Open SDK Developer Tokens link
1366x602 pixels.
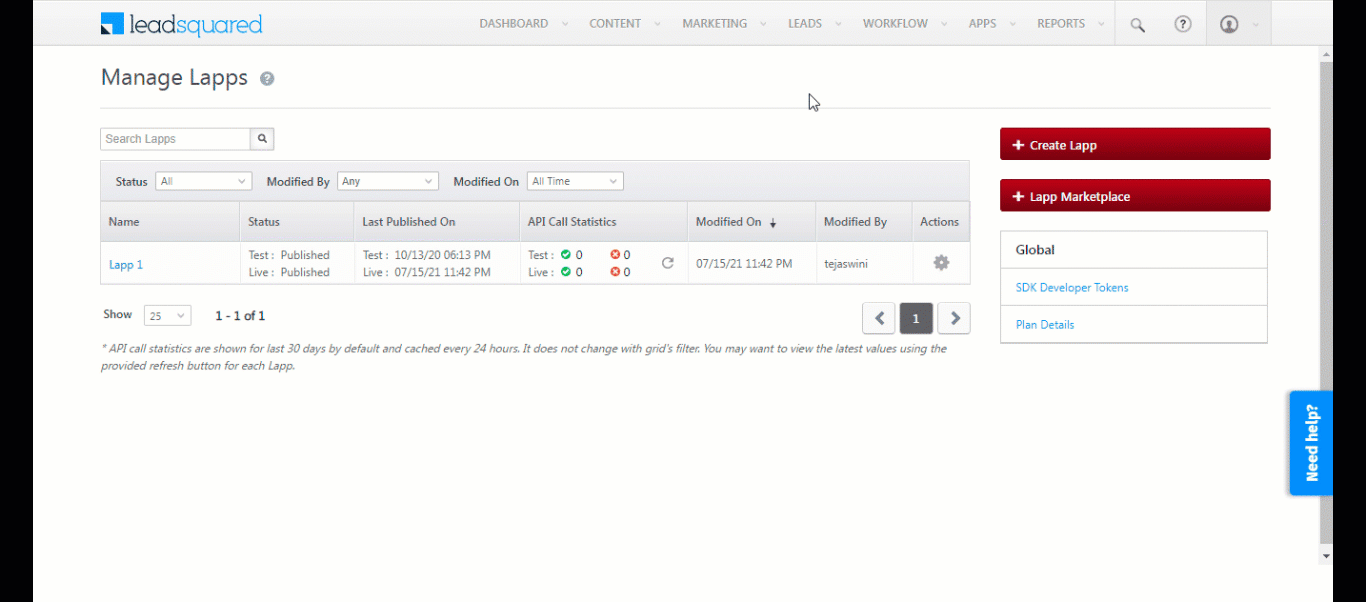[x=1071, y=287]
